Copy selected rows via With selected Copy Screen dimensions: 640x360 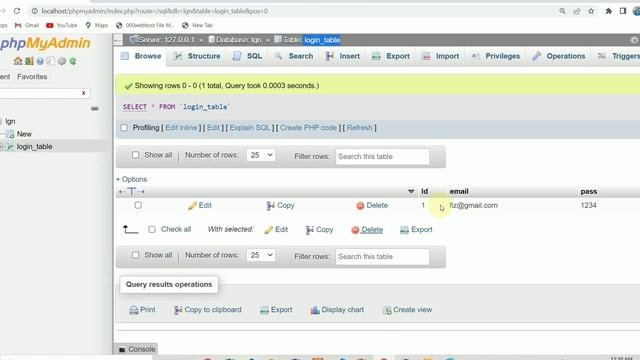tap(320, 229)
